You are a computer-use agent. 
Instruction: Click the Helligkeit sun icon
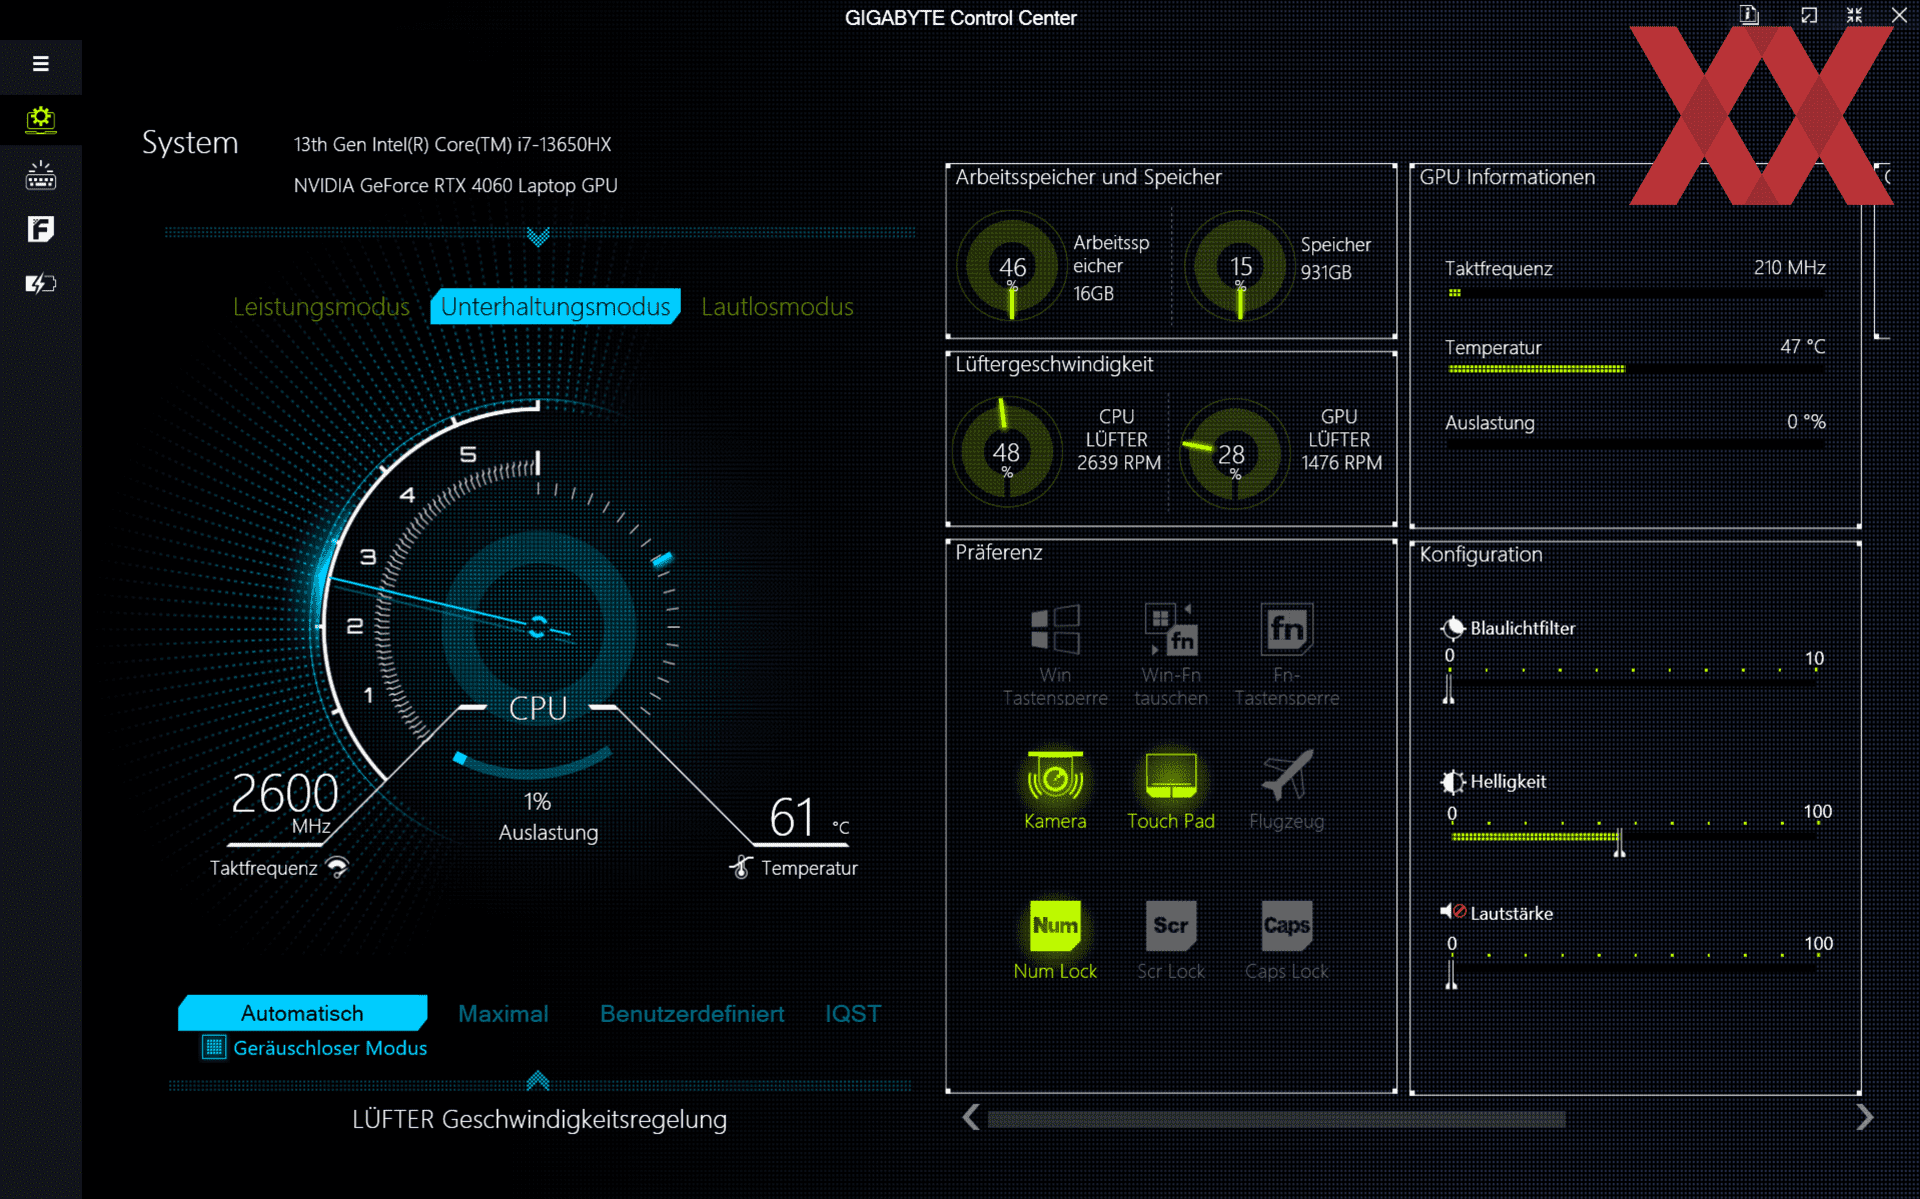1452,781
